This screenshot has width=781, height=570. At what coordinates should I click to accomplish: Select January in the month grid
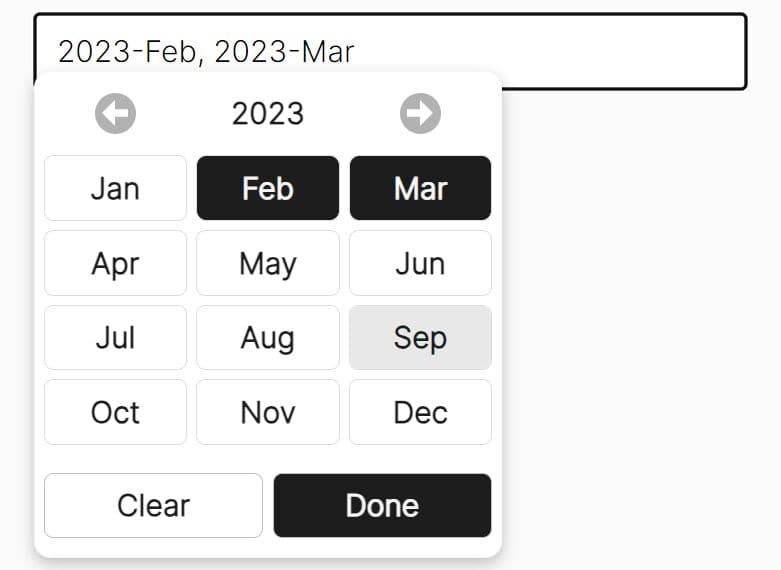[115, 188]
